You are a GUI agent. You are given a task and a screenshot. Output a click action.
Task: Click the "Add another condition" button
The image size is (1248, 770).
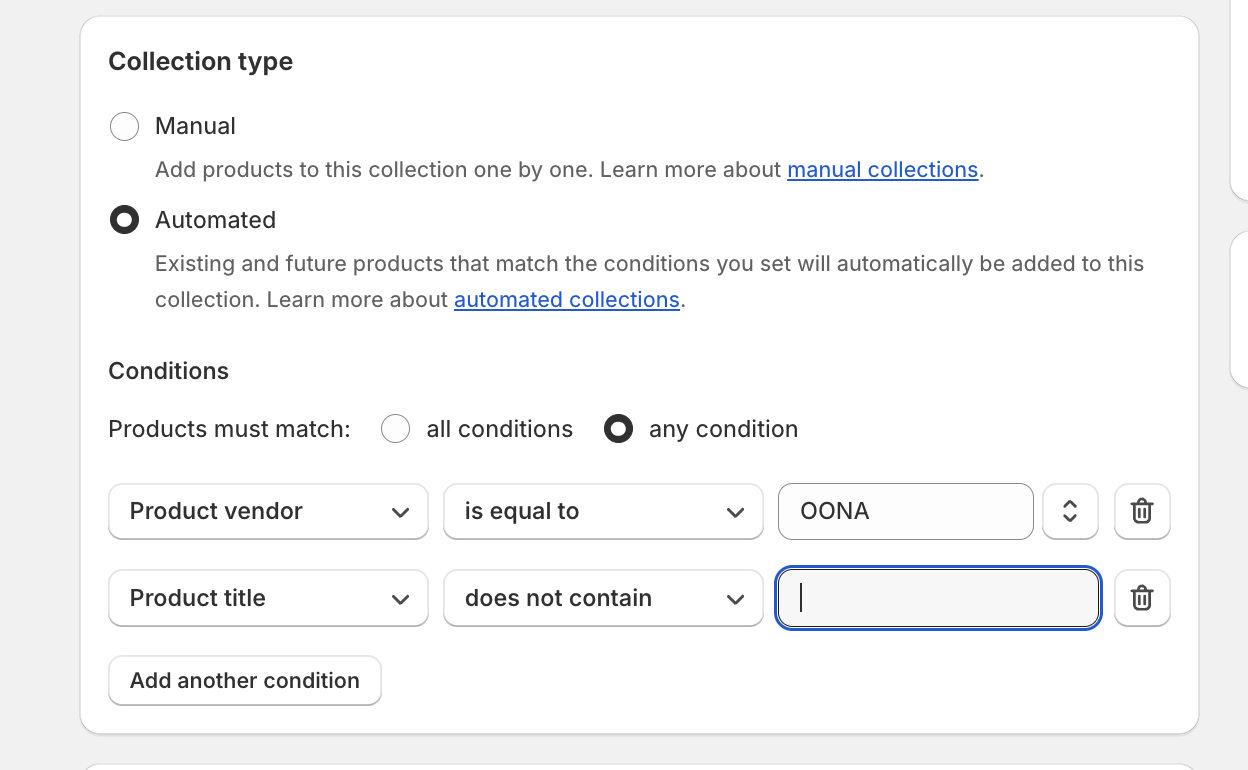click(x=245, y=680)
